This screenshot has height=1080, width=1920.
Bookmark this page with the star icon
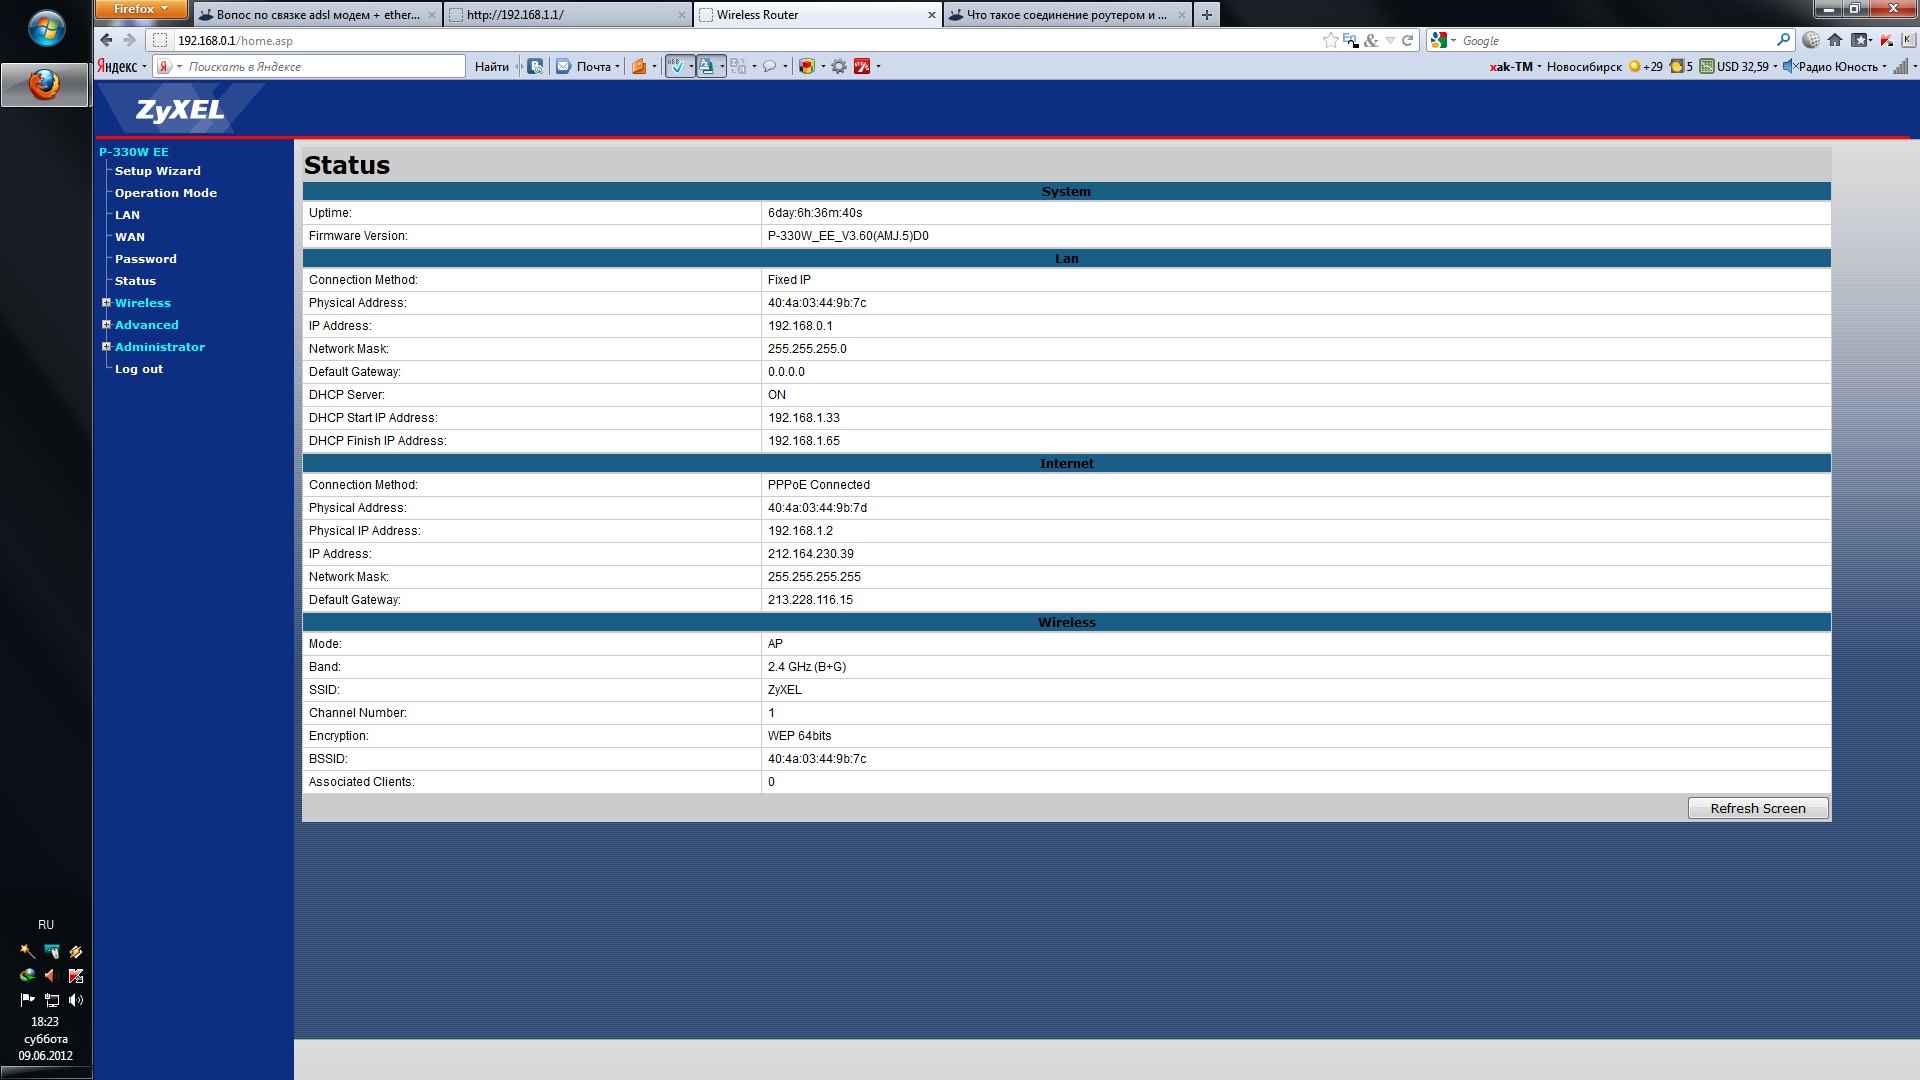pos(1330,41)
